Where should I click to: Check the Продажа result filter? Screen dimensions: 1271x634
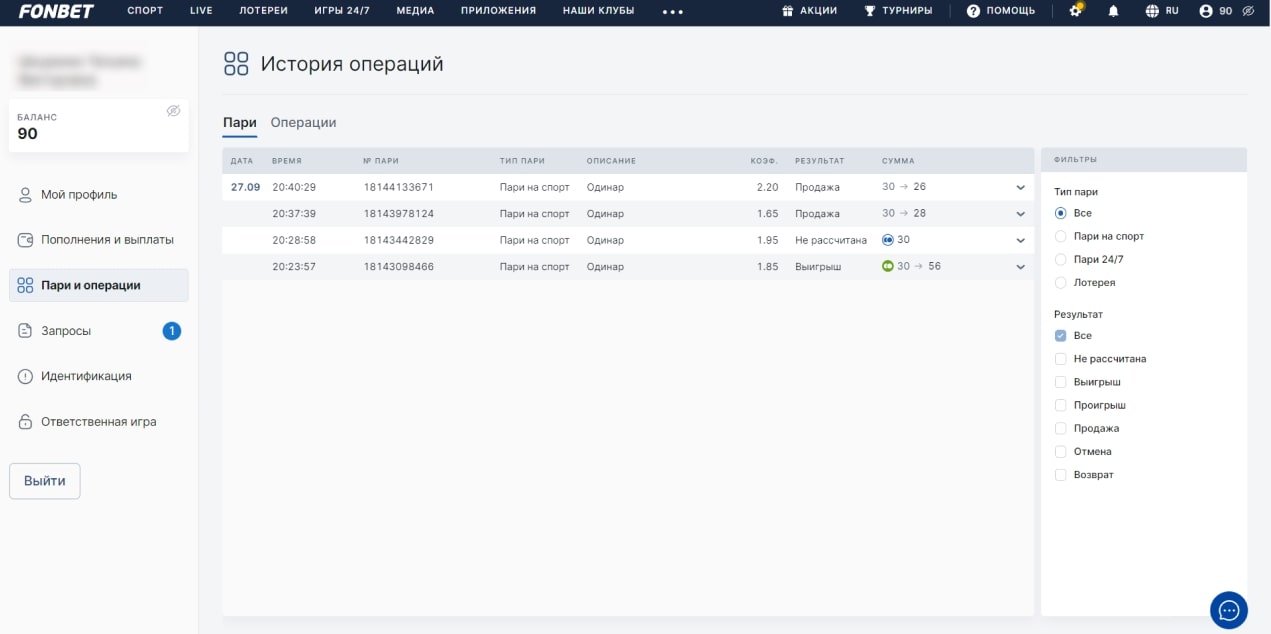click(x=1061, y=428)
